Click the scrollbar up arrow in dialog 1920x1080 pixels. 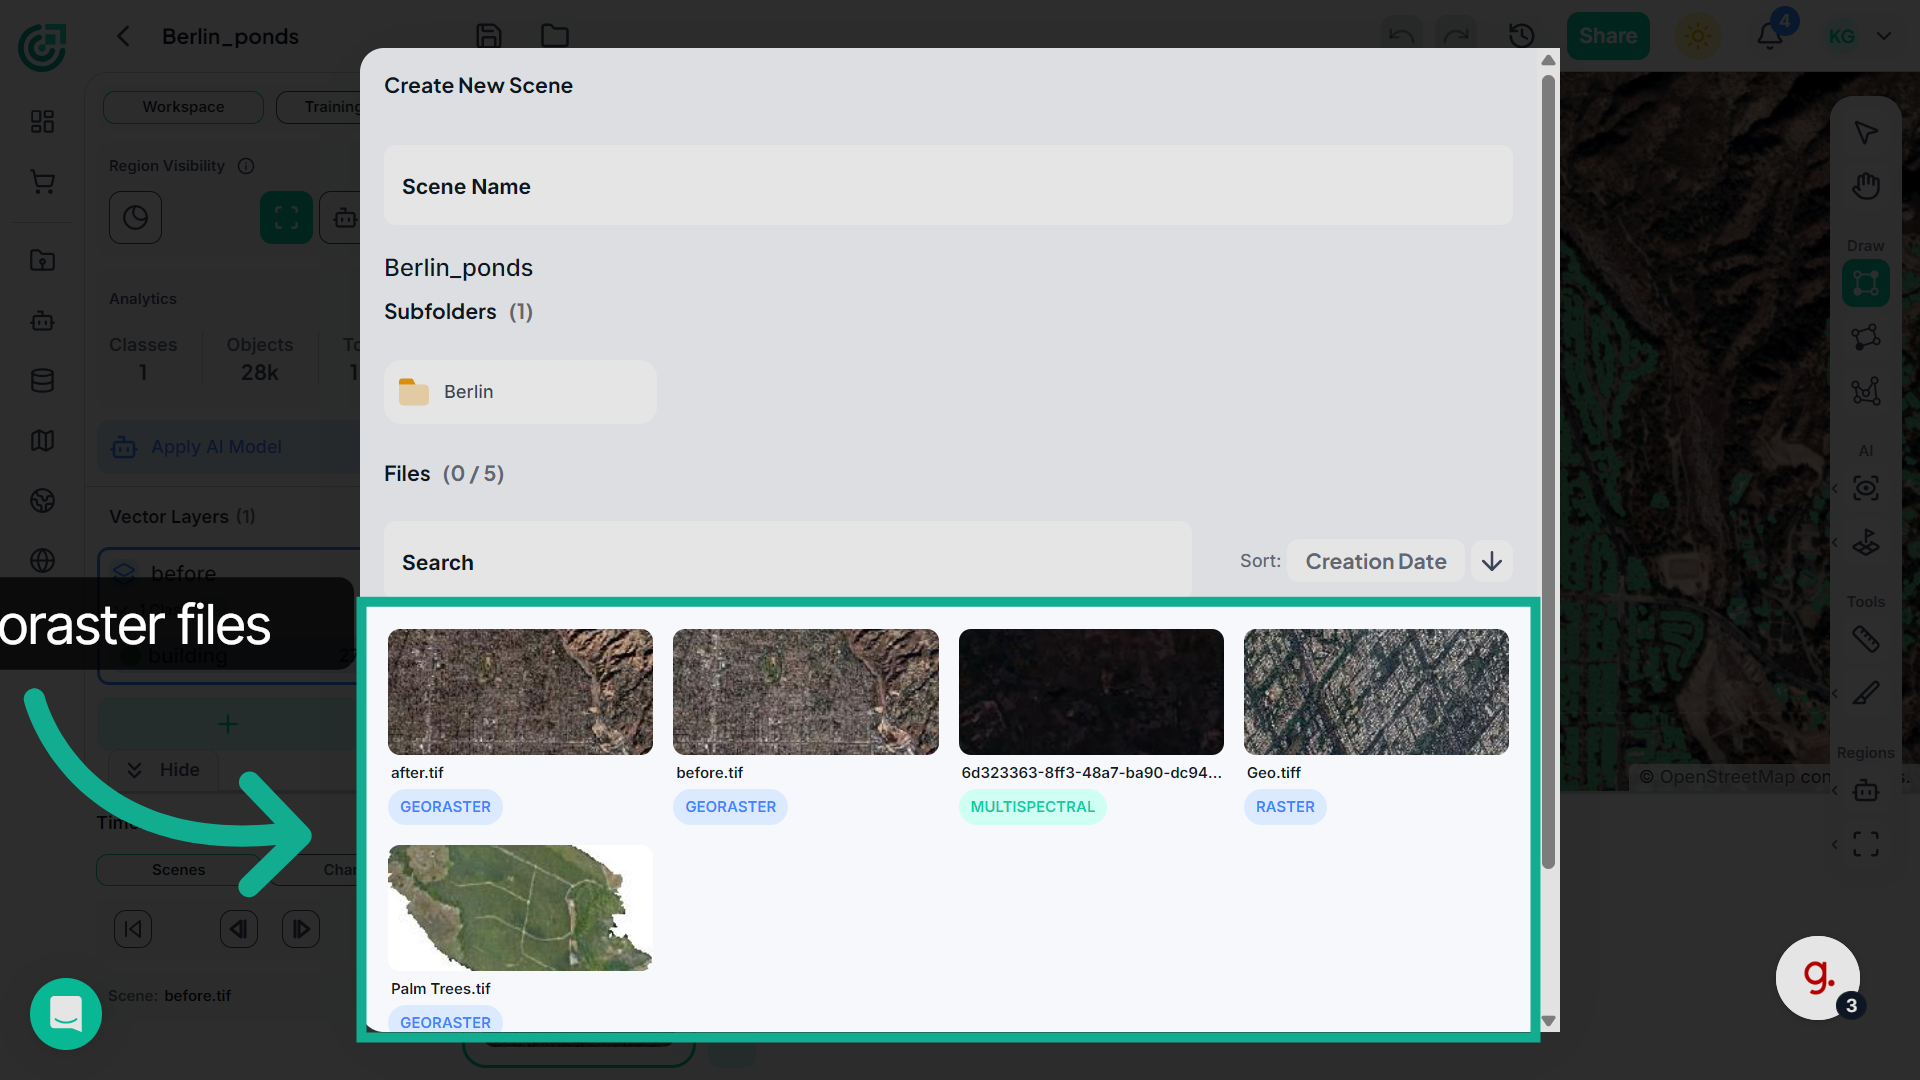(x=1548, y=60)
